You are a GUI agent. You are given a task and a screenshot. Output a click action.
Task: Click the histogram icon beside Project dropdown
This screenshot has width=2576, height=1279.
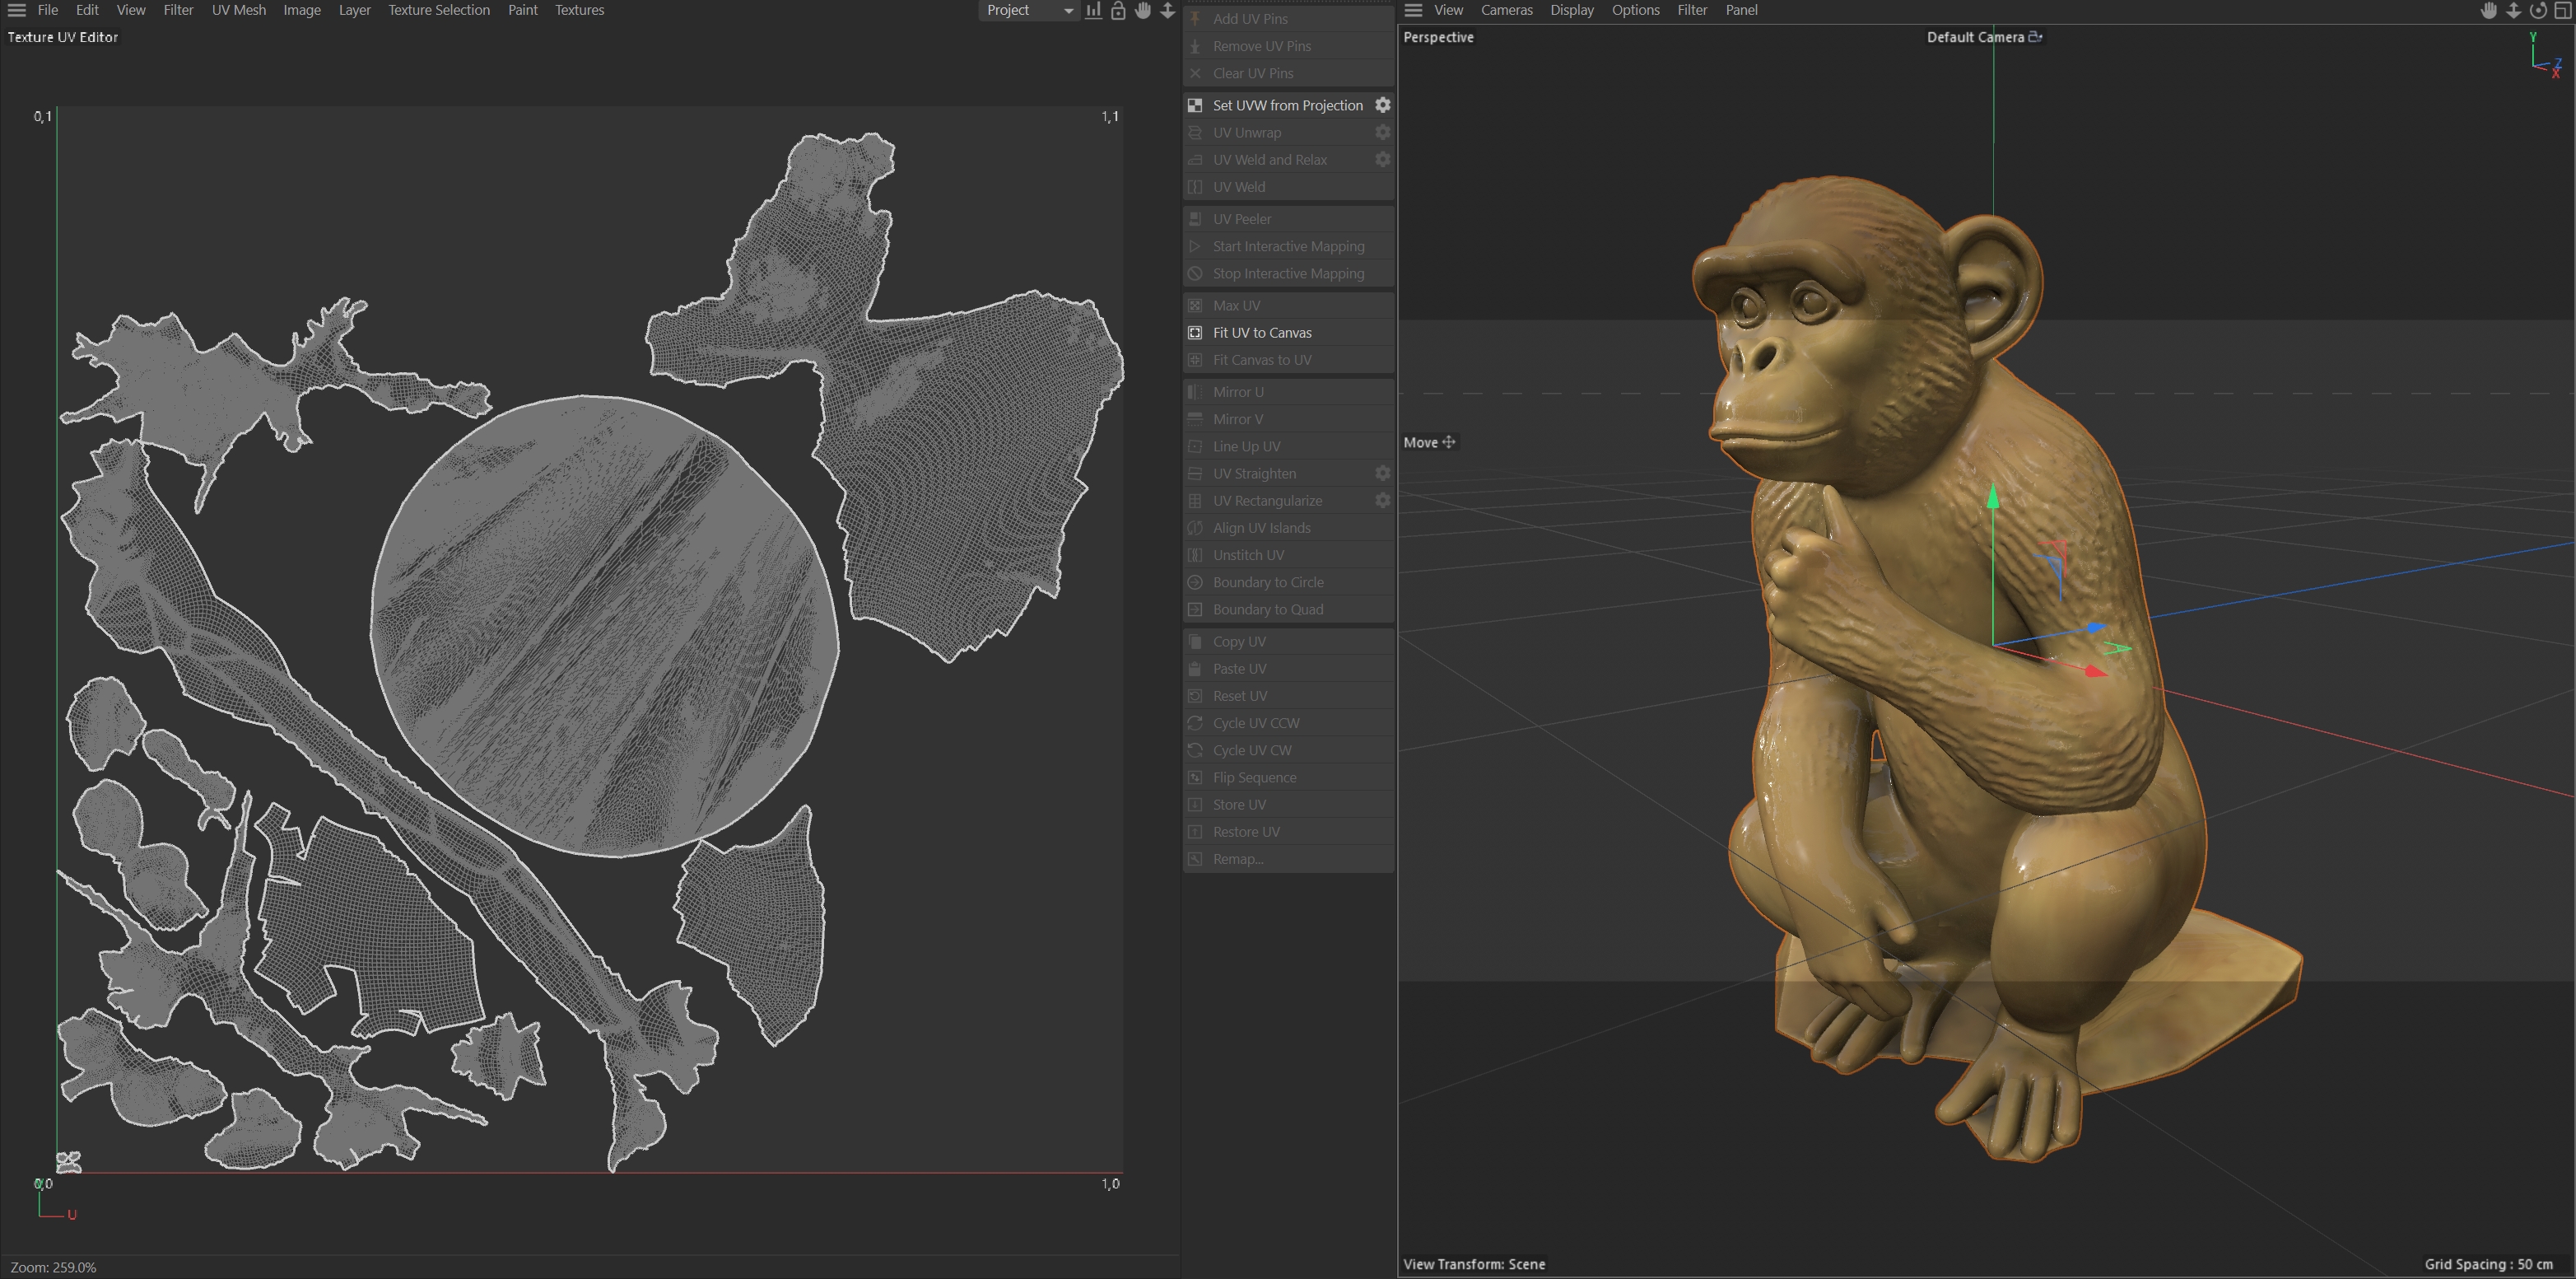[1094, 10]
